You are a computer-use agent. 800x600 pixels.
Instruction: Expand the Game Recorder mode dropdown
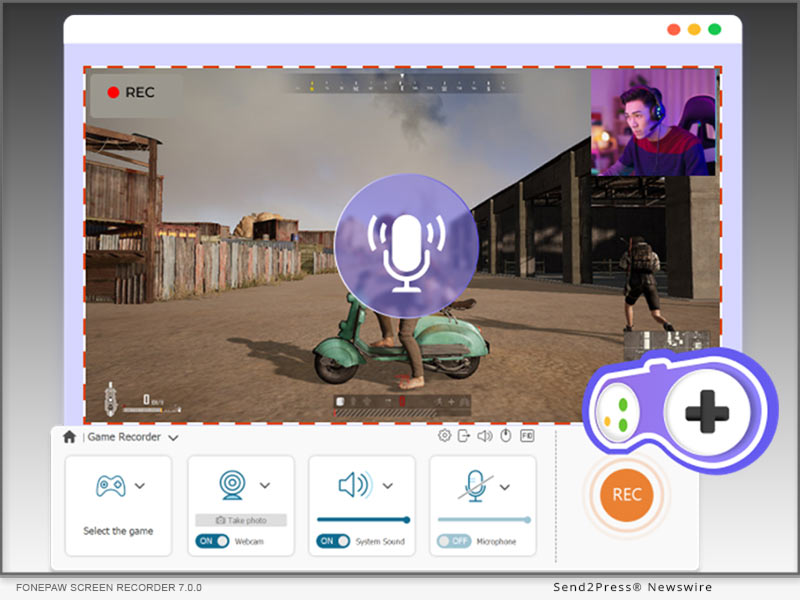173,438
